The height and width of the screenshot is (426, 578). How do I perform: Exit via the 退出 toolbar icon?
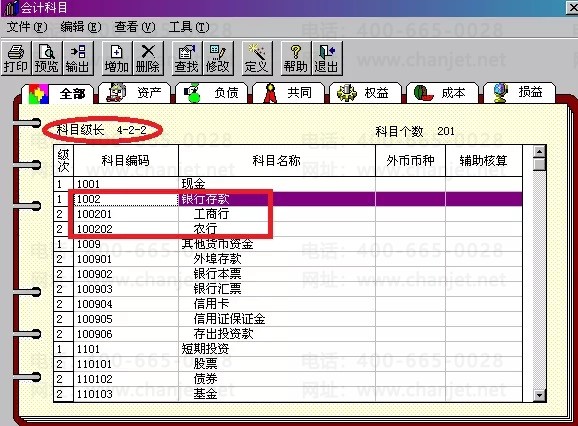tap(327, 58)
